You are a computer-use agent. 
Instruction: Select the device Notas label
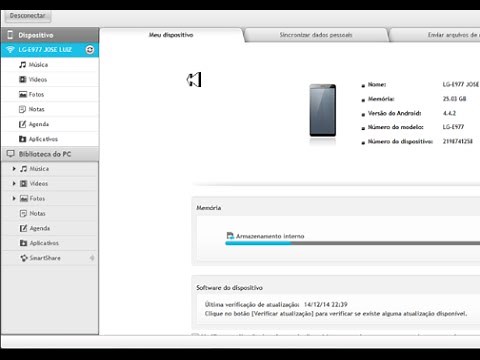pyautogui.click(x=36, y=109)
